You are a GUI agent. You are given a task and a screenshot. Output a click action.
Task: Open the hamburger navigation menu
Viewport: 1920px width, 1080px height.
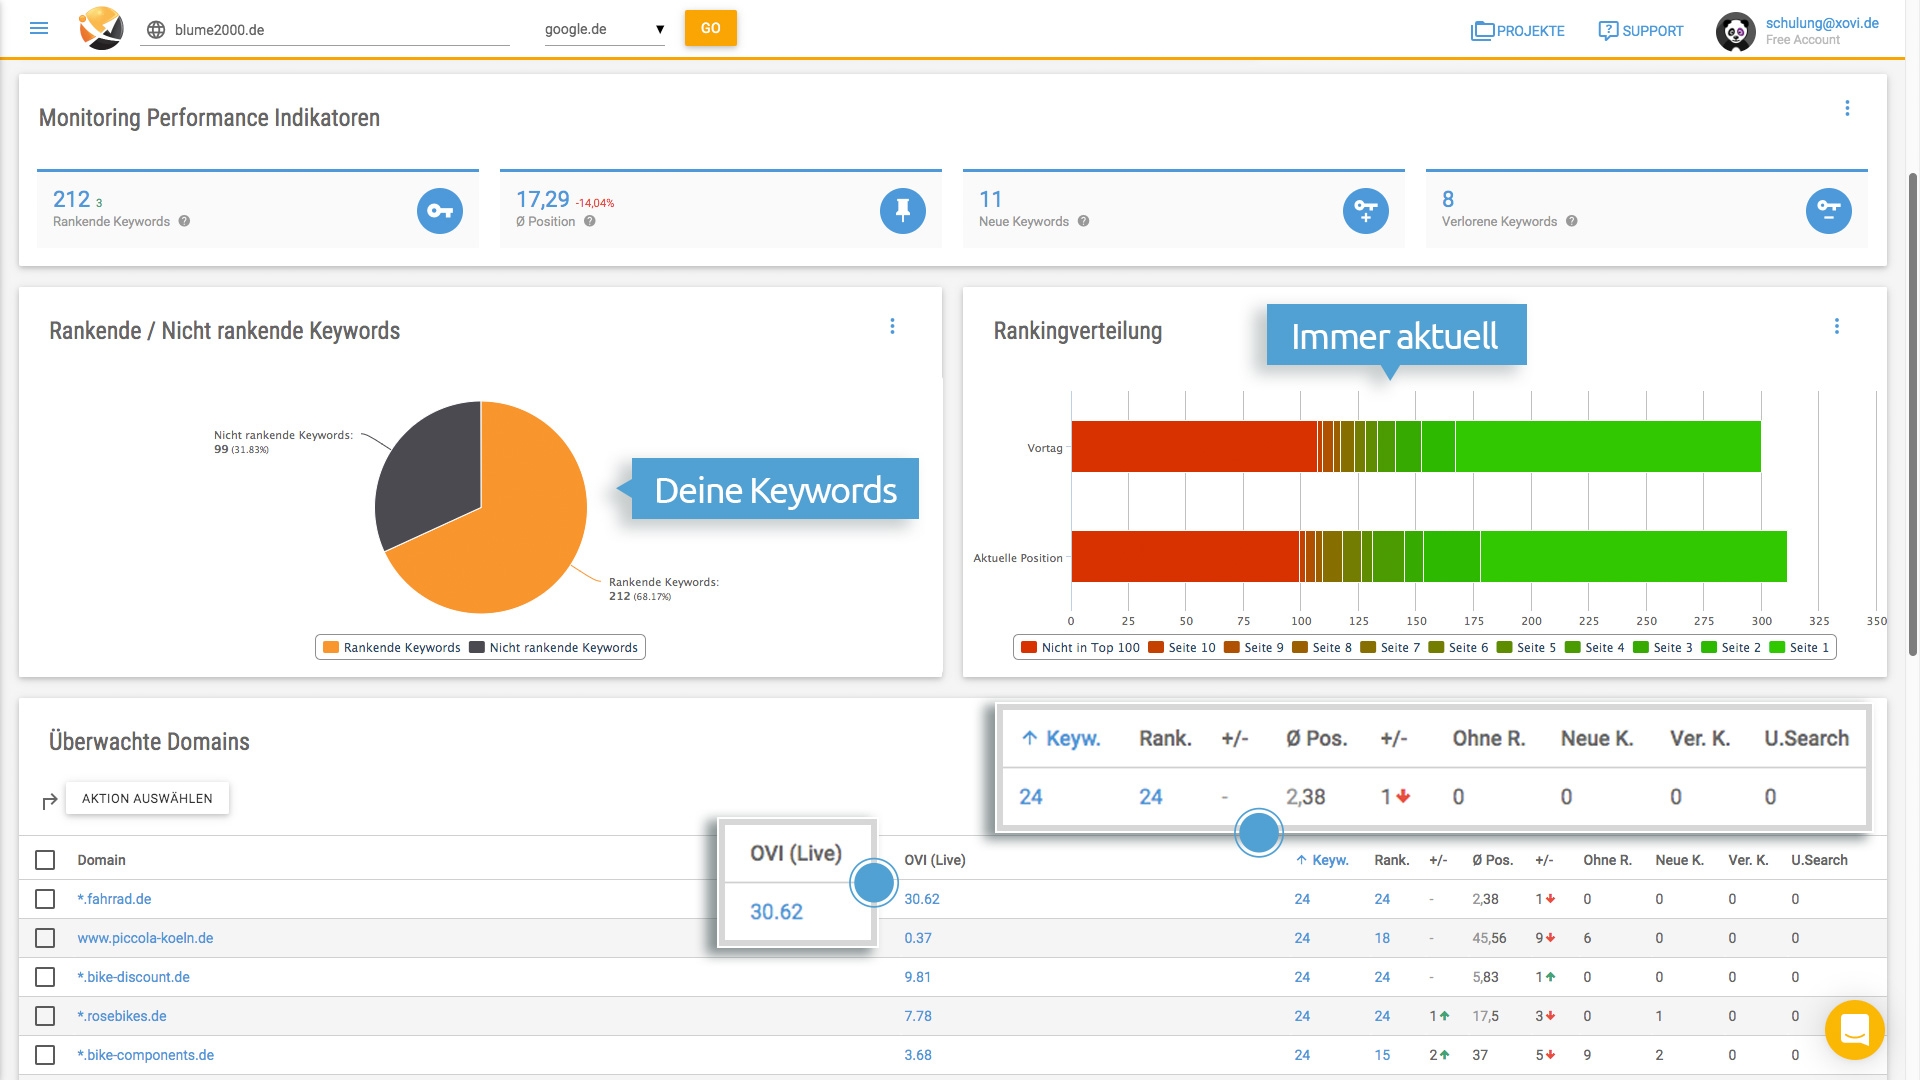pyautogui.click(x=39, y=28)
